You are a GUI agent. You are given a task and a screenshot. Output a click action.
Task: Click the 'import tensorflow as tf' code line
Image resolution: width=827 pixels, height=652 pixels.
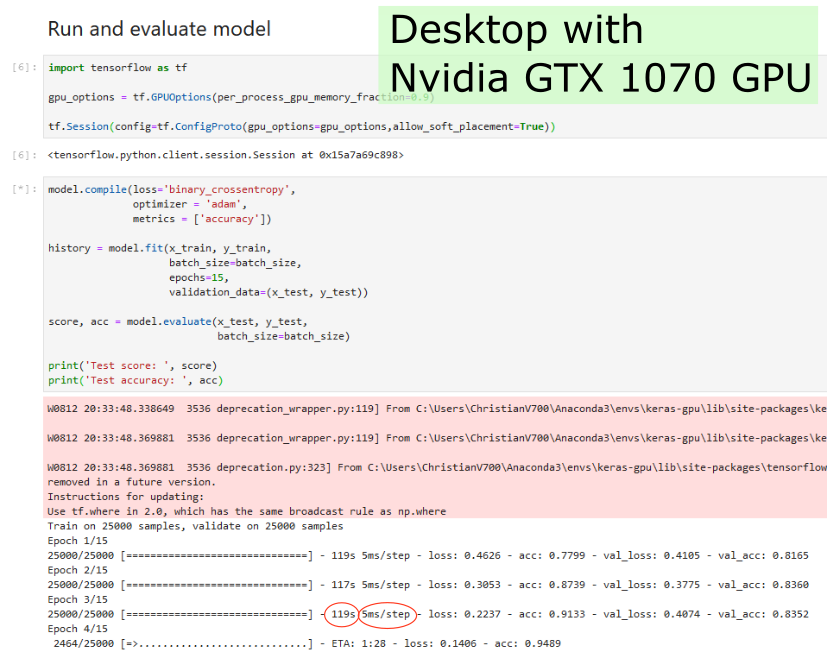[x=118, y=68]
